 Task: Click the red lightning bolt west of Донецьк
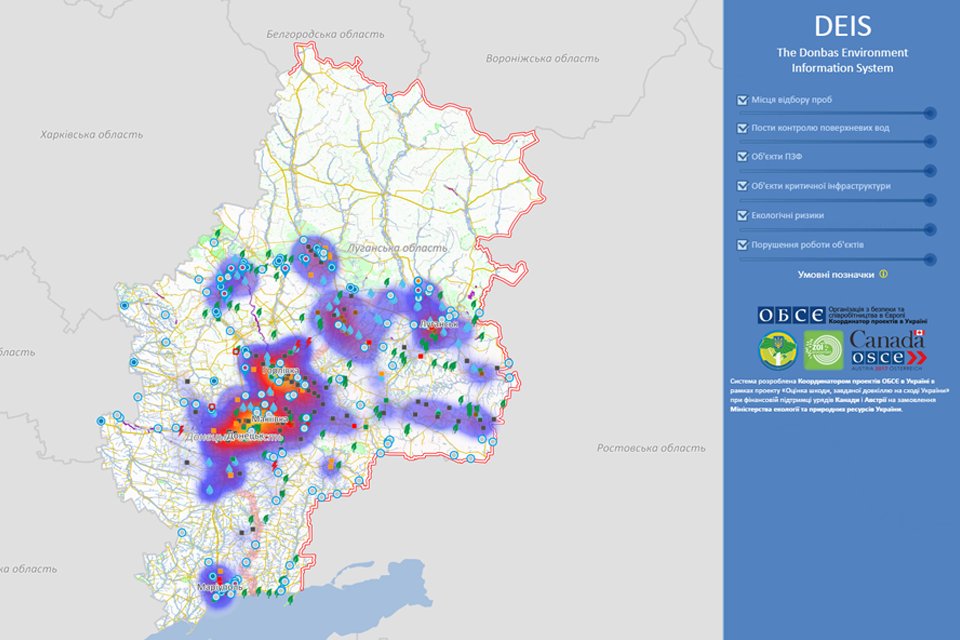click(x=181, y=429)
